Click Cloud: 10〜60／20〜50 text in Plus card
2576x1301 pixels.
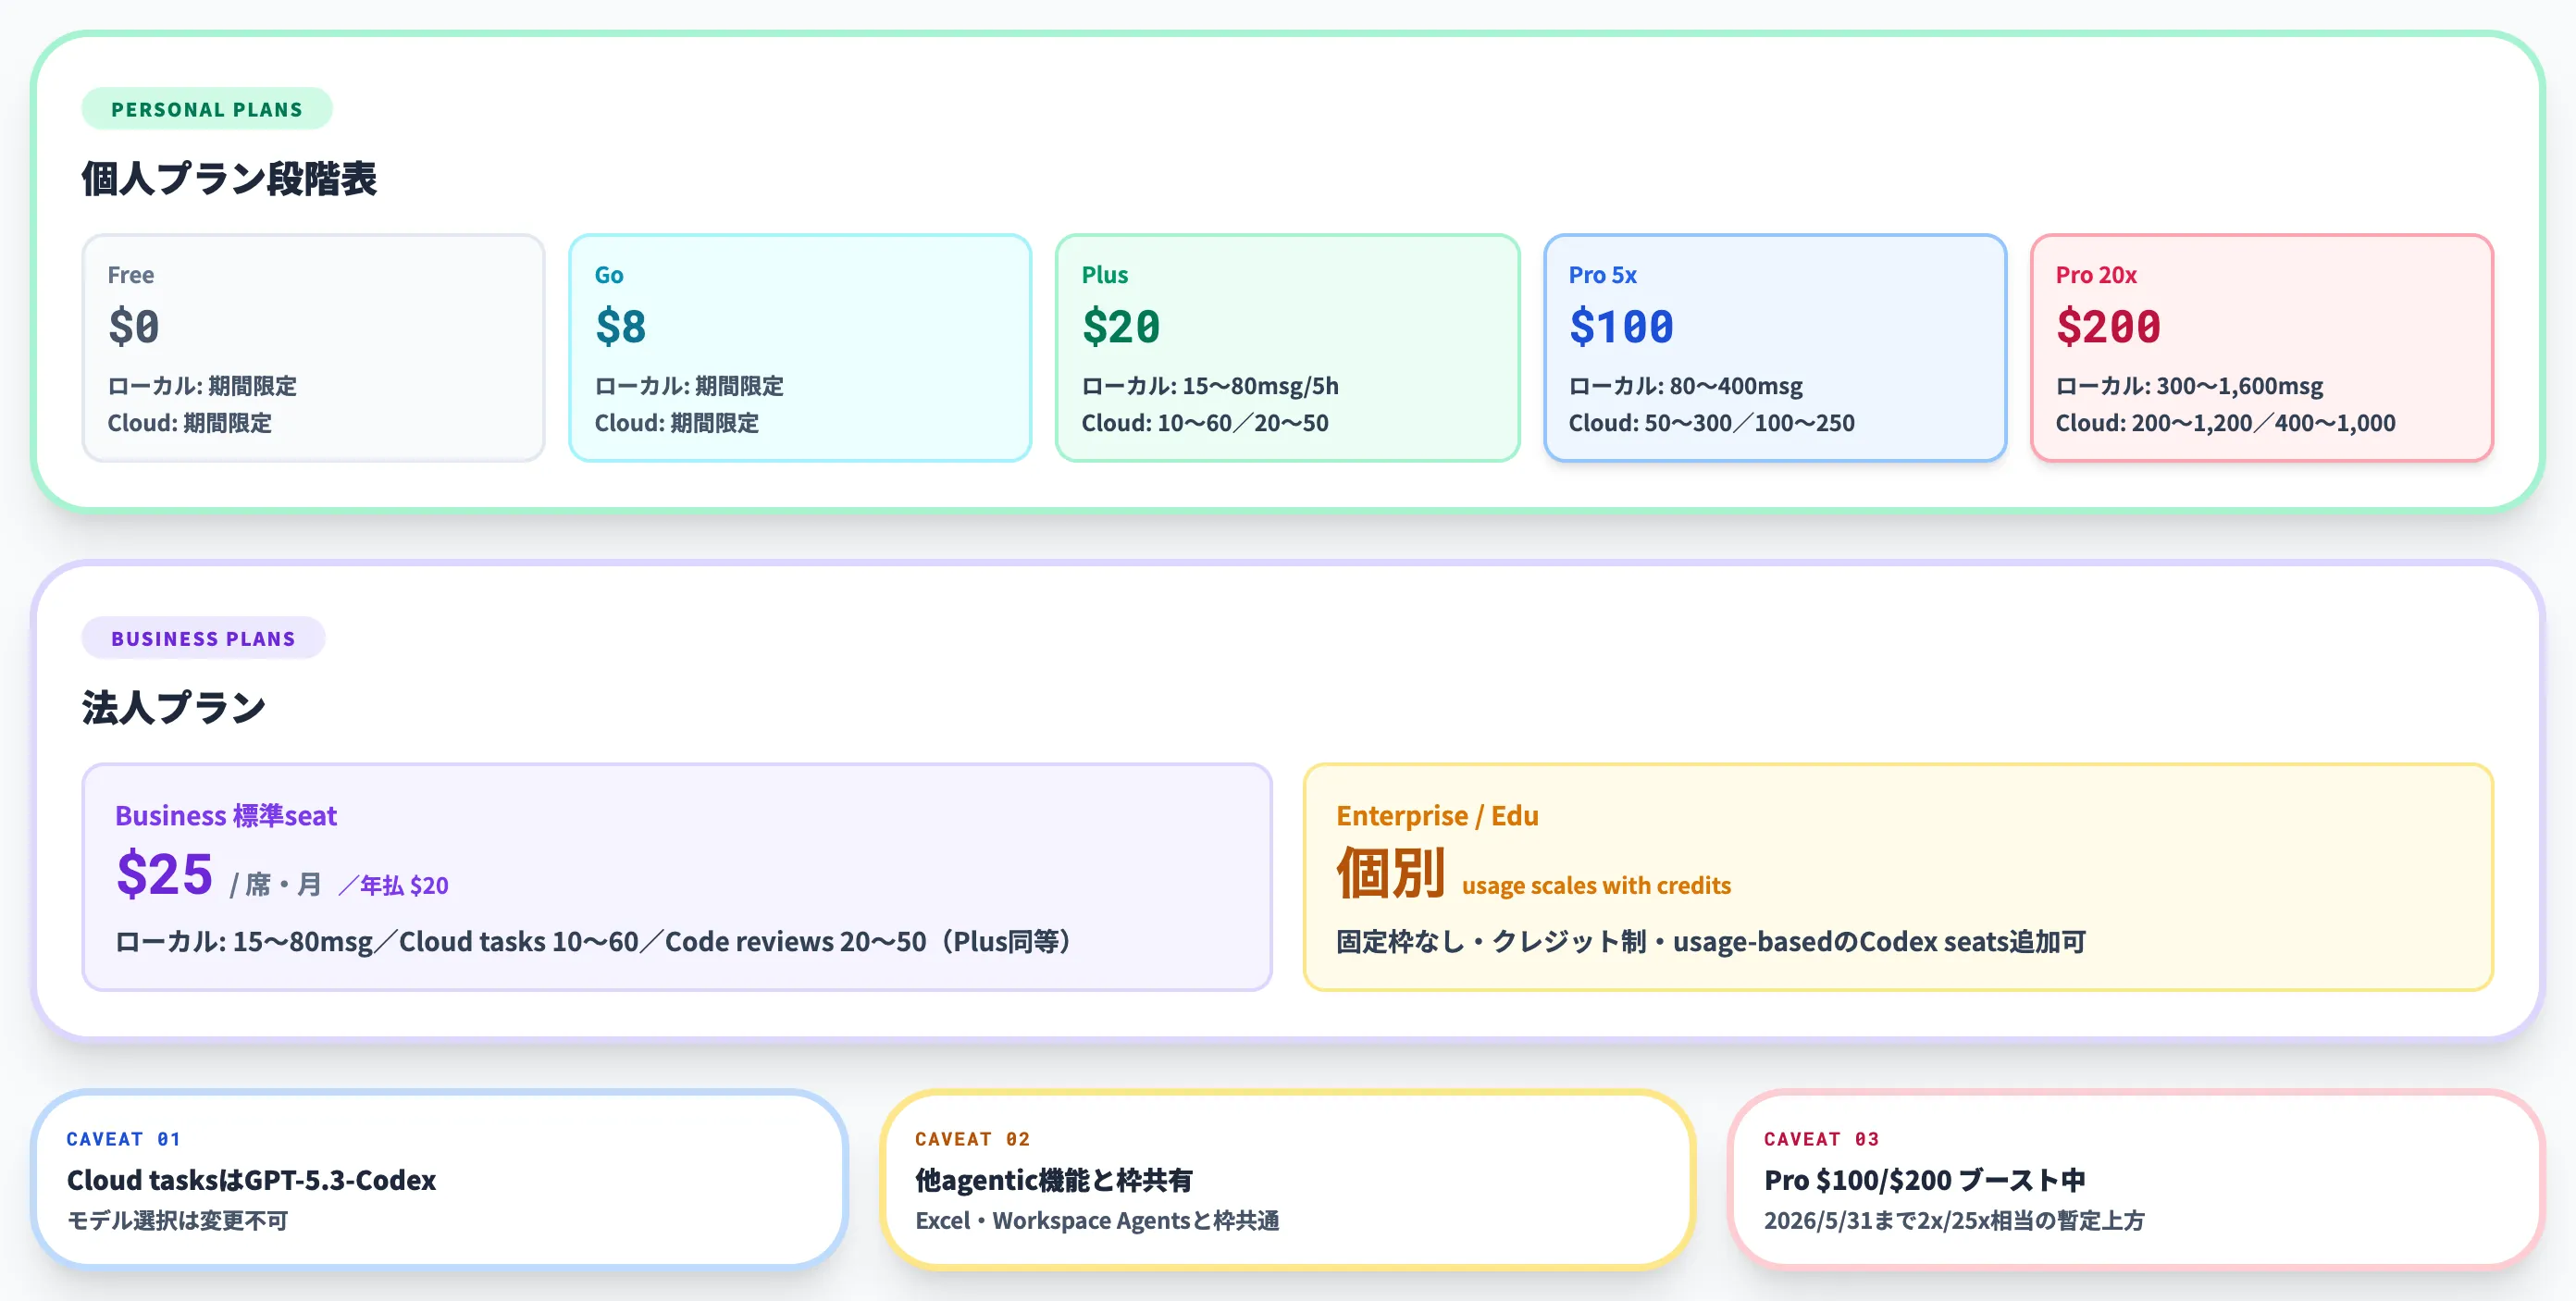(1205, 423)
